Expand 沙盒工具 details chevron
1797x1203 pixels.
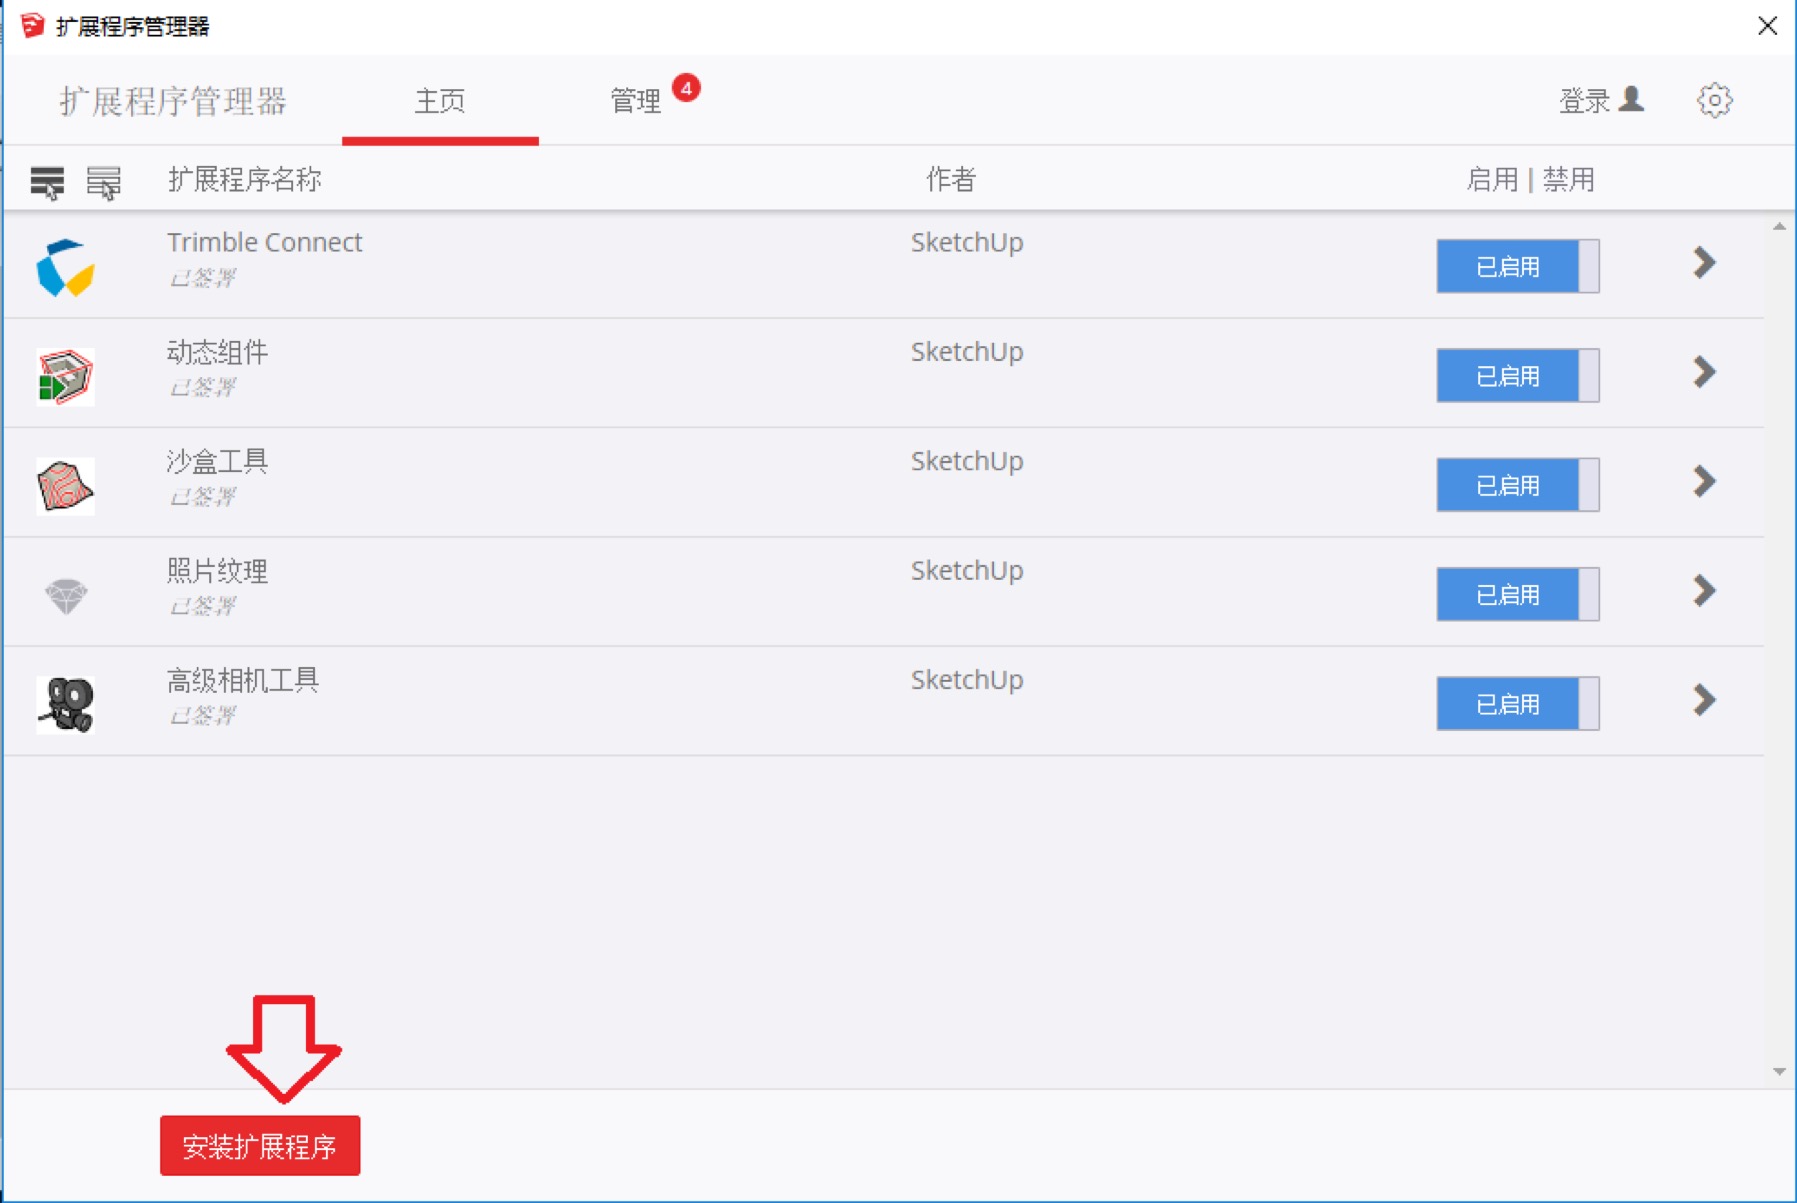[x=1704, y=481]
